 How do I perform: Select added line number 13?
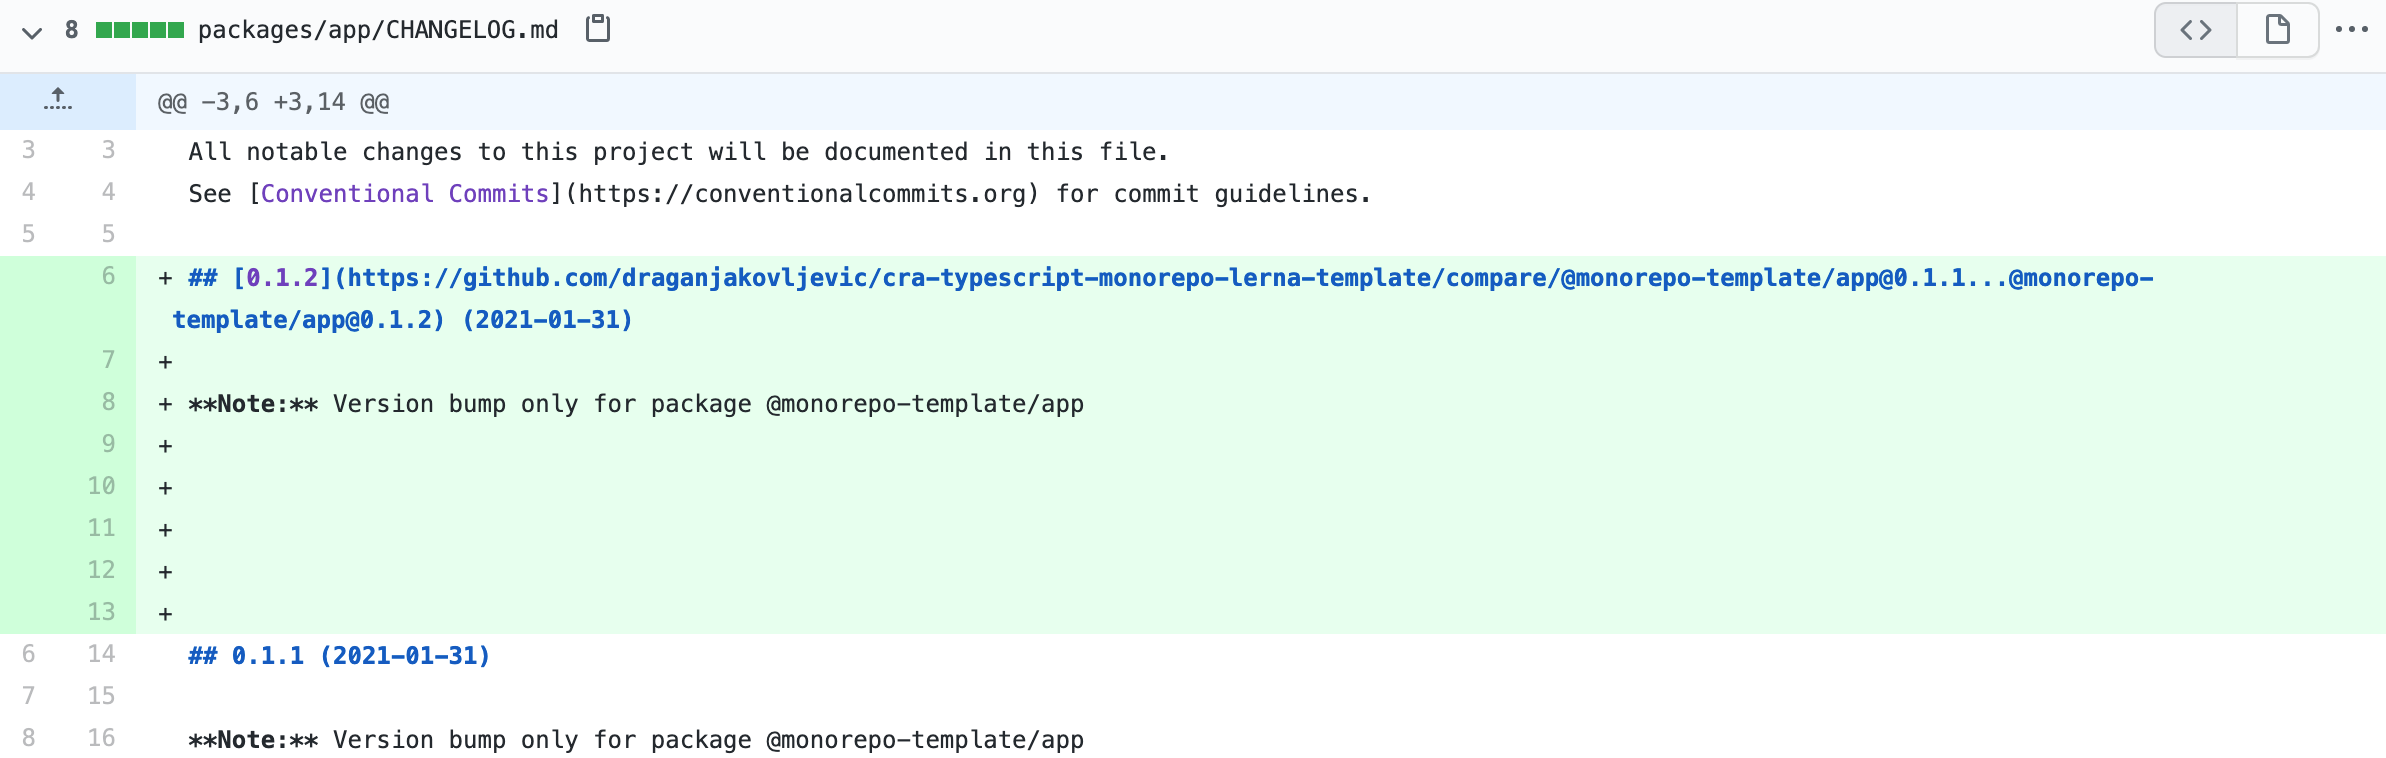(x=101, y=612)
